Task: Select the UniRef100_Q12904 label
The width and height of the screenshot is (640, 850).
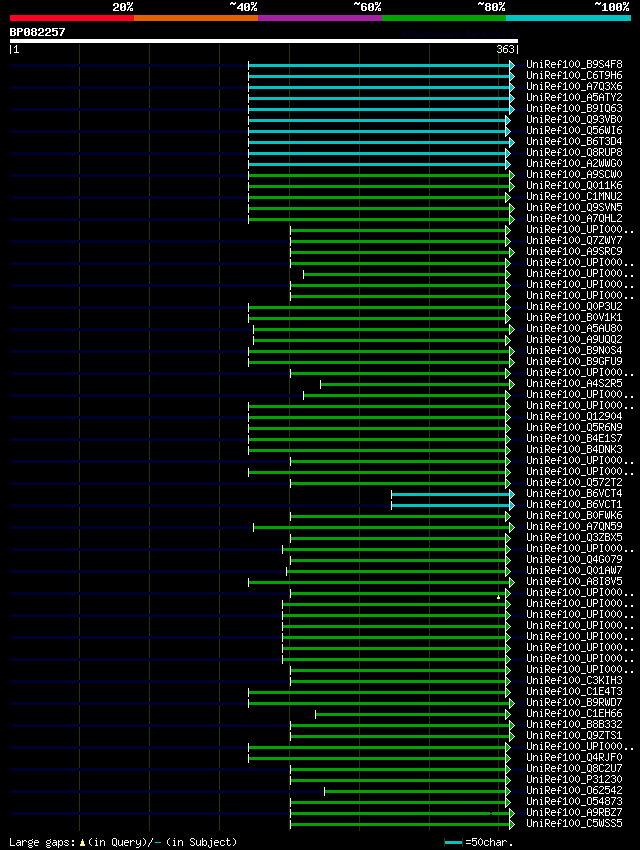Action: 574,416
